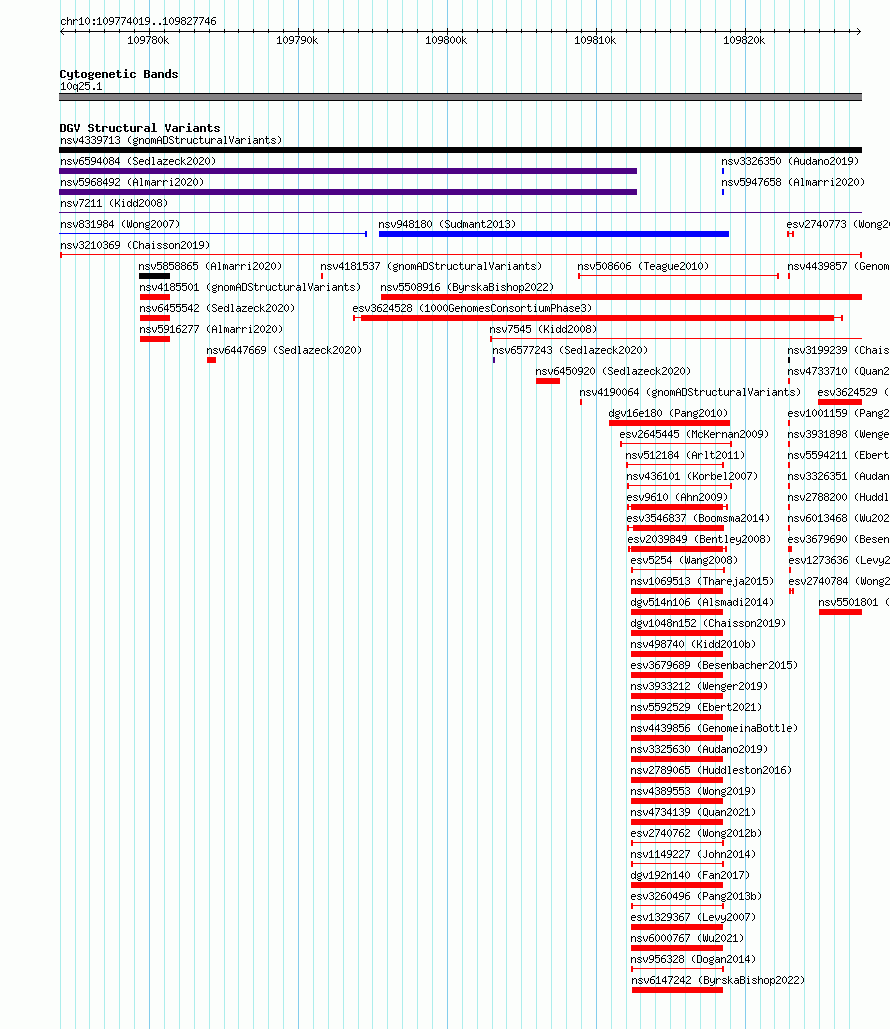Click esv3679689 Besenbacher2015 label

714,665
